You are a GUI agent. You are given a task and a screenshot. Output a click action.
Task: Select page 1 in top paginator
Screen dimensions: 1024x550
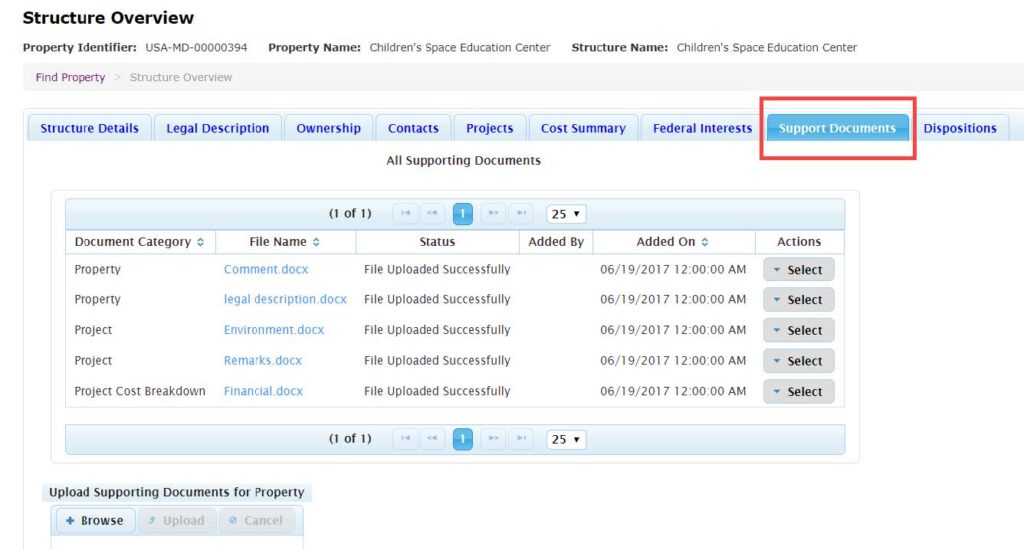[x=463, y=214]
